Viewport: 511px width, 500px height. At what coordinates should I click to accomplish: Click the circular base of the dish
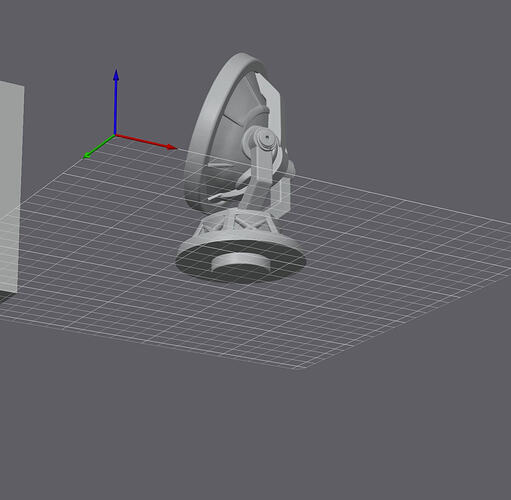[x=241, y=258]
